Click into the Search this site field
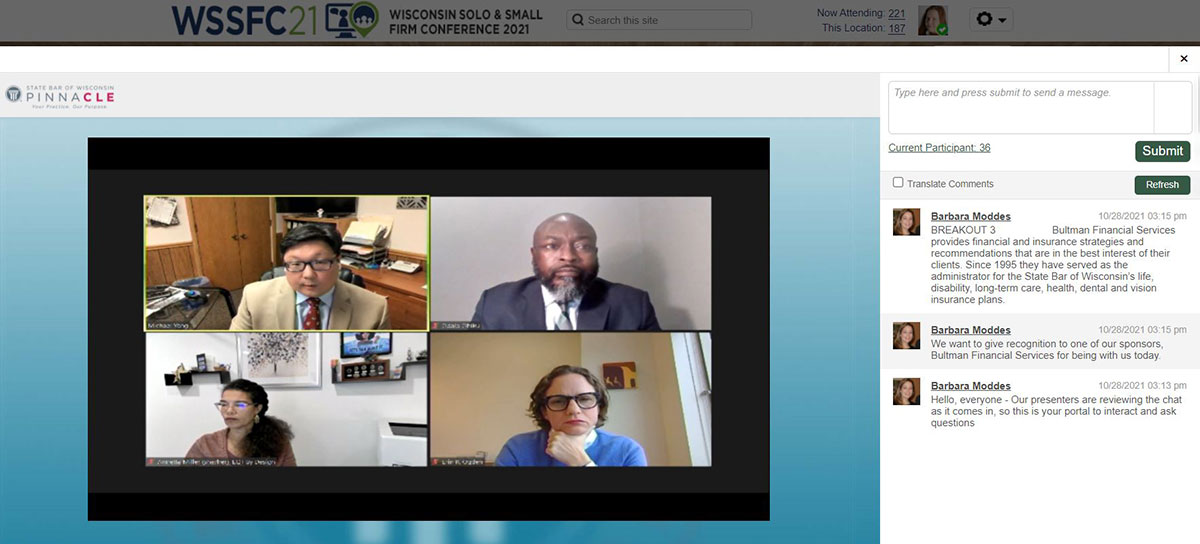The height and width of the screenshot is (544, 1200). (x=665, y=20)
